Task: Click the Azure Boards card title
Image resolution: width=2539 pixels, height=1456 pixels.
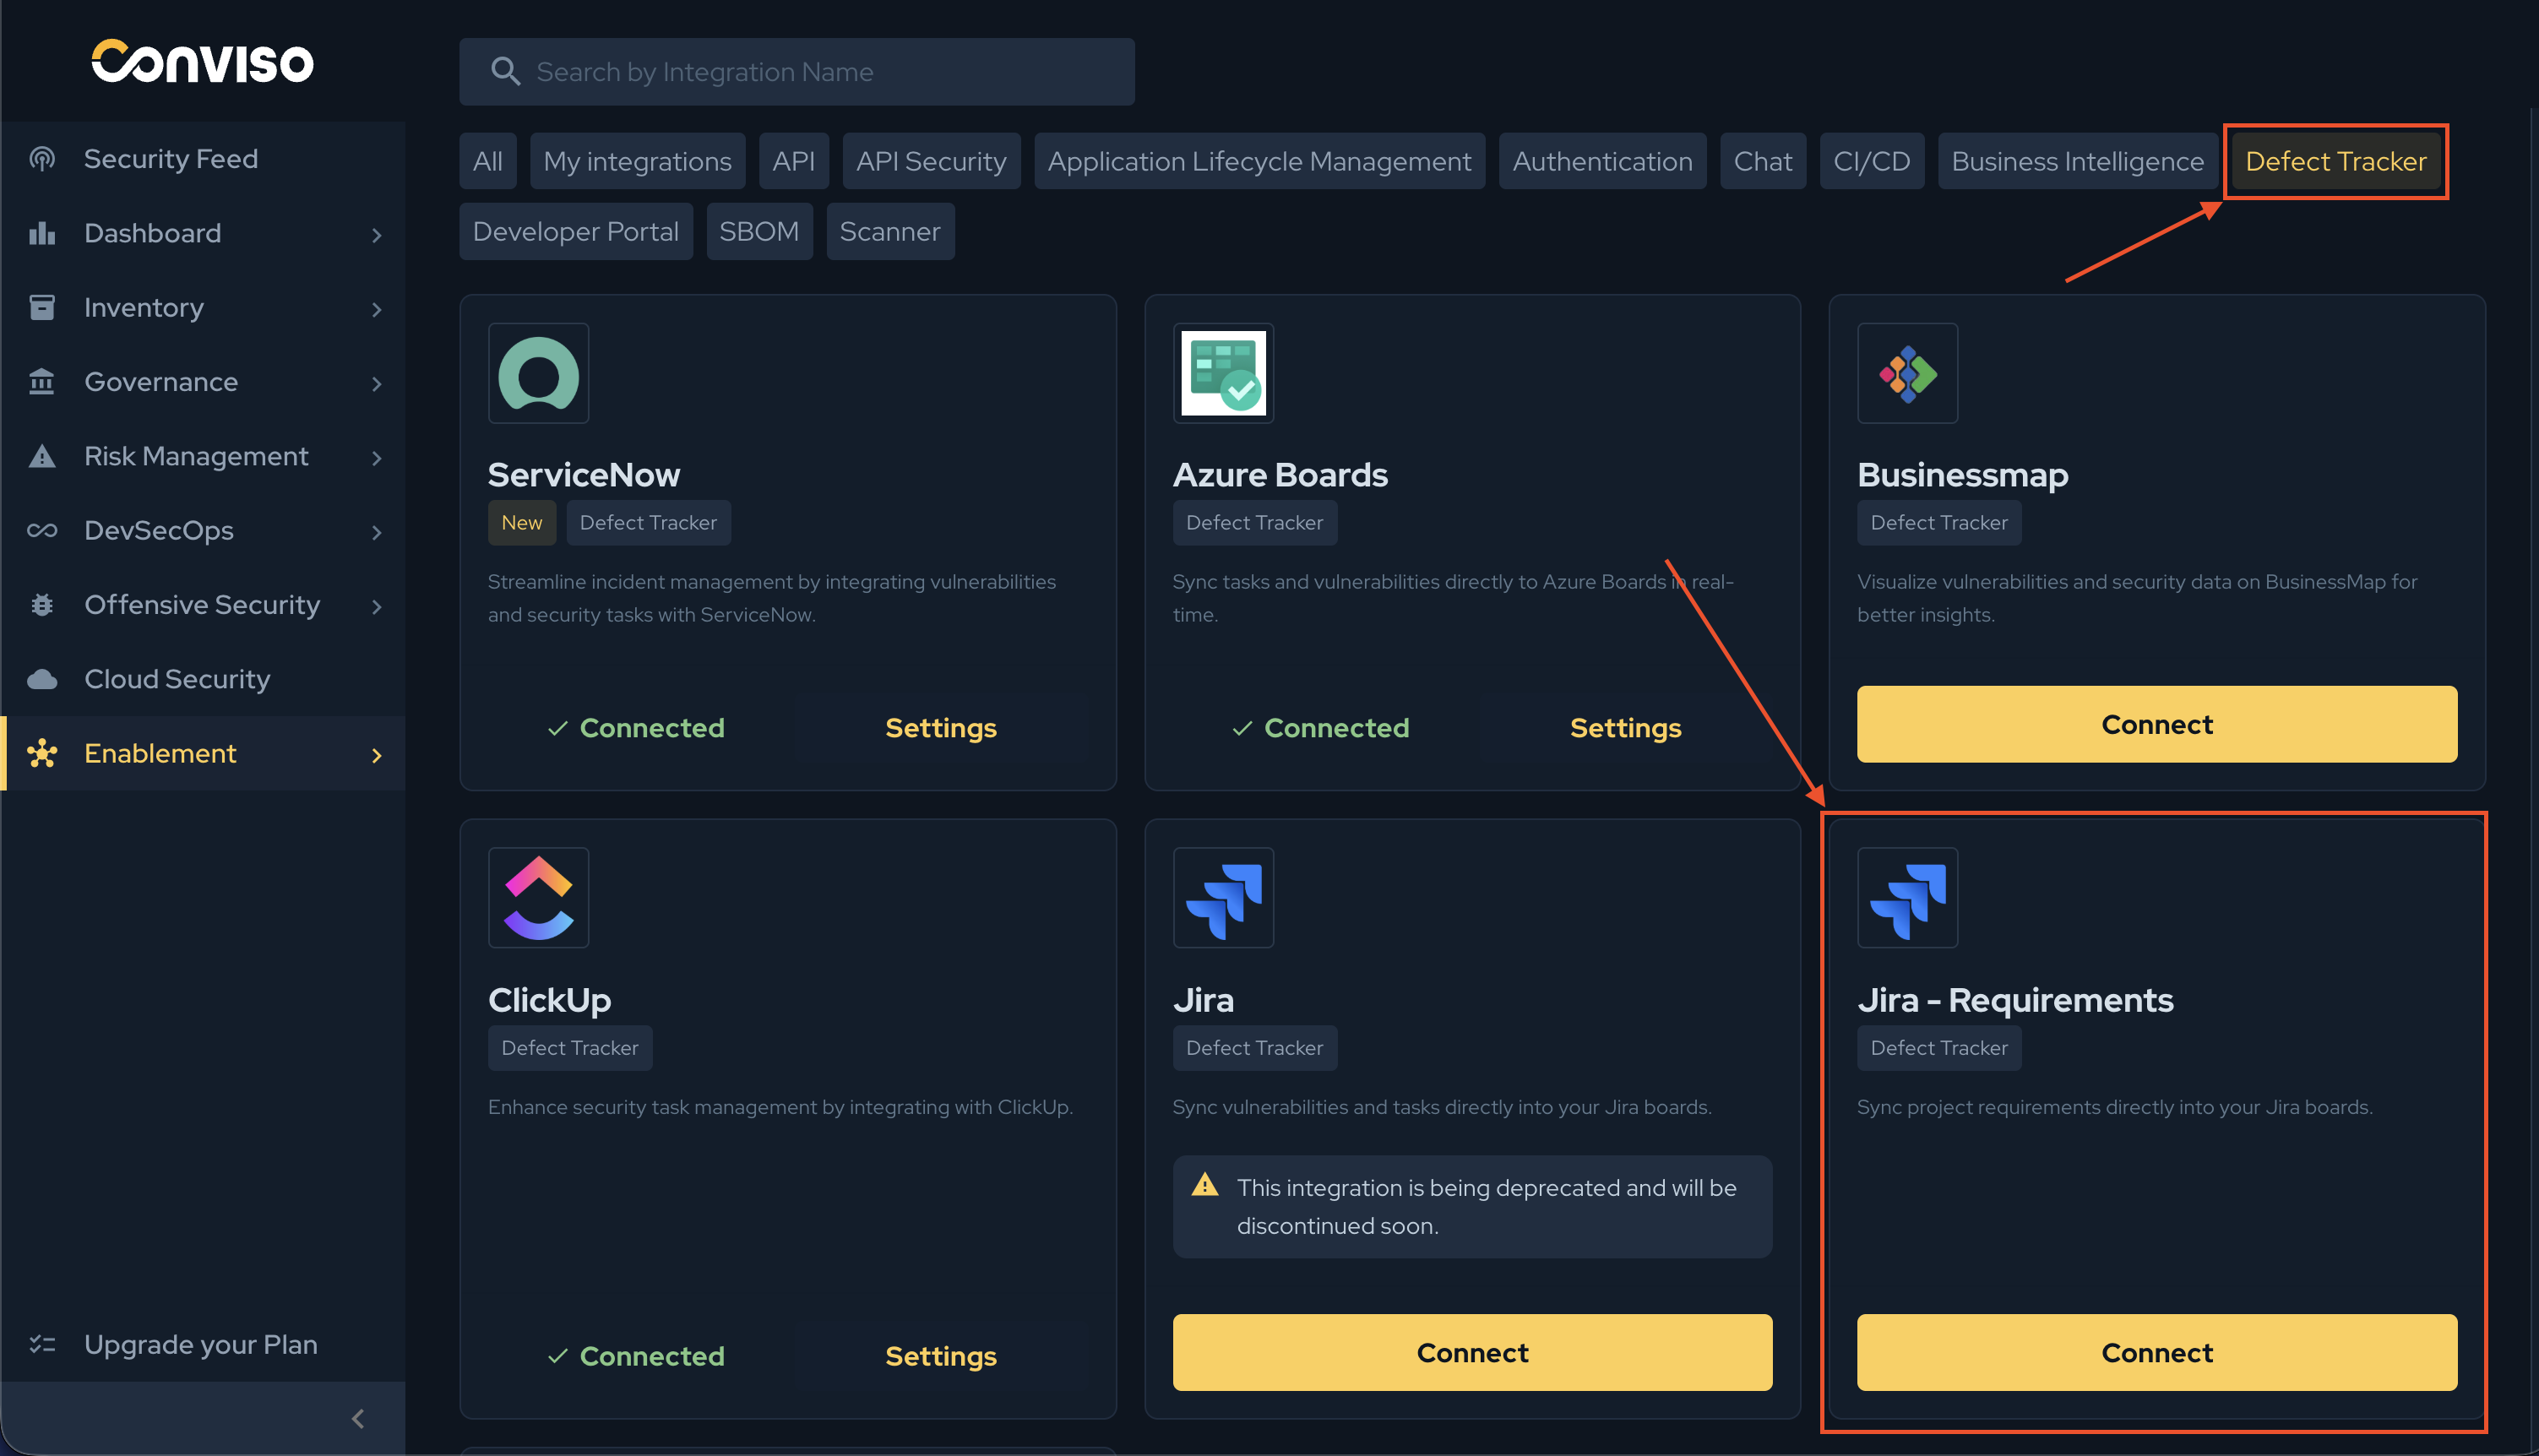Action: tap(1280, 474)
